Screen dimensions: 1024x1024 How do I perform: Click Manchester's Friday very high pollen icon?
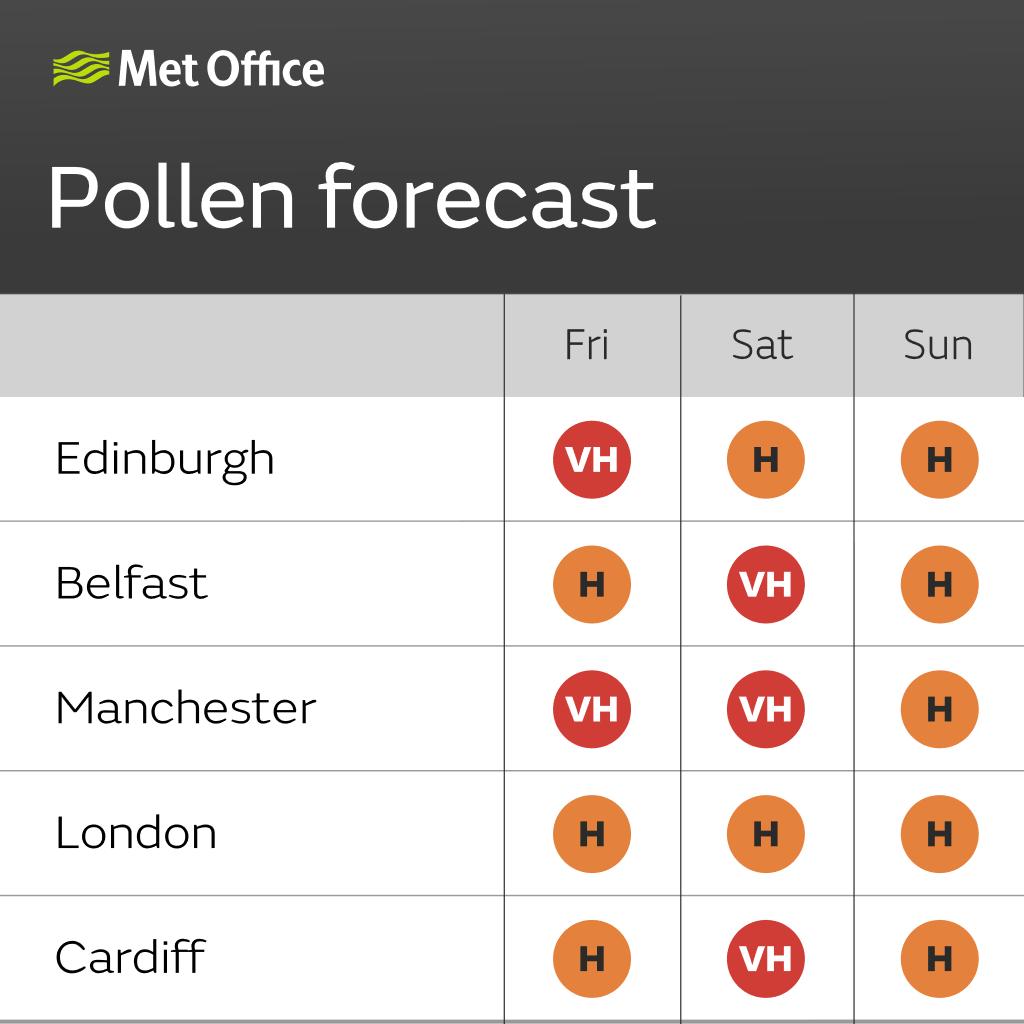coord(592,709)
